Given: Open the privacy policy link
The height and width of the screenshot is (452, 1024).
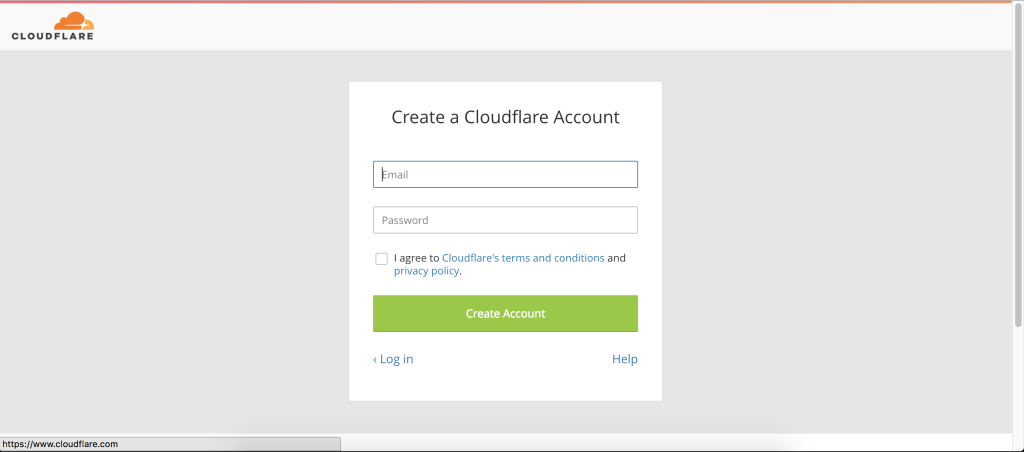Looking at the screenshot, I should tap(426, 271).
